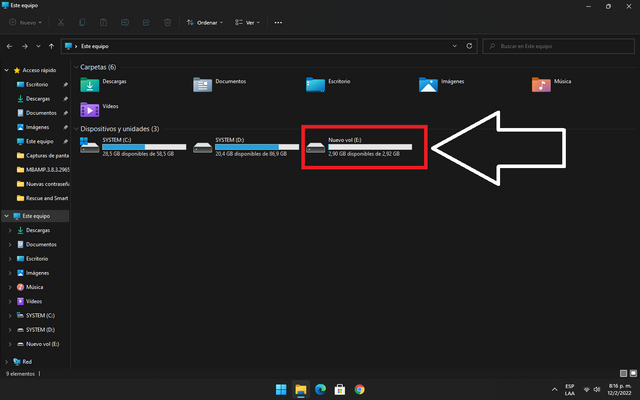Open Microsoft Store from taskbar
Viewport: 640px width, 400px height.
pyautogui.click(x=340, y=389)
